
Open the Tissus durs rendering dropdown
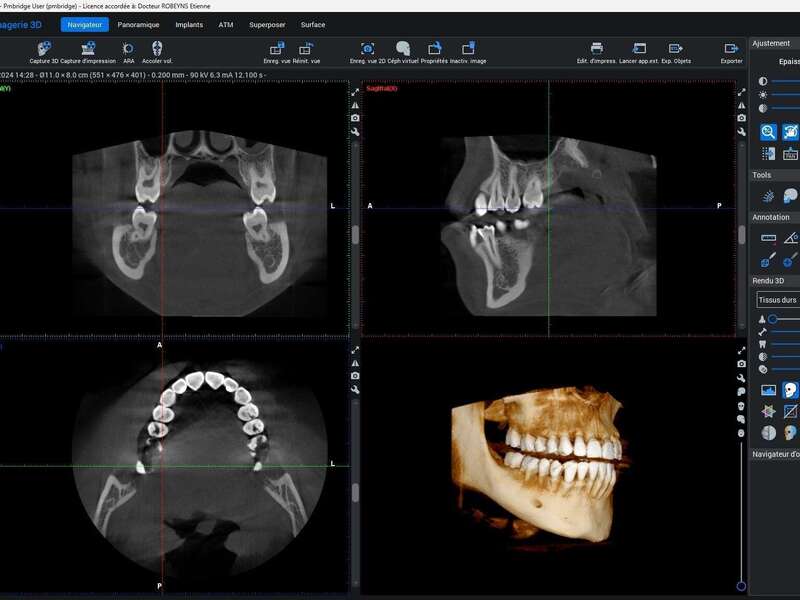click(777, 299)
